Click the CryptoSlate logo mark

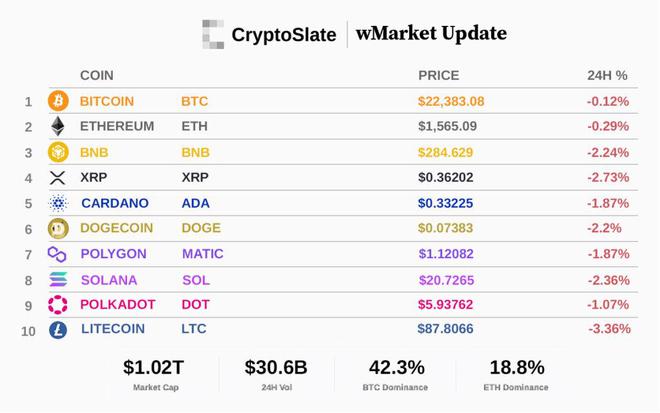click(213, 34)
